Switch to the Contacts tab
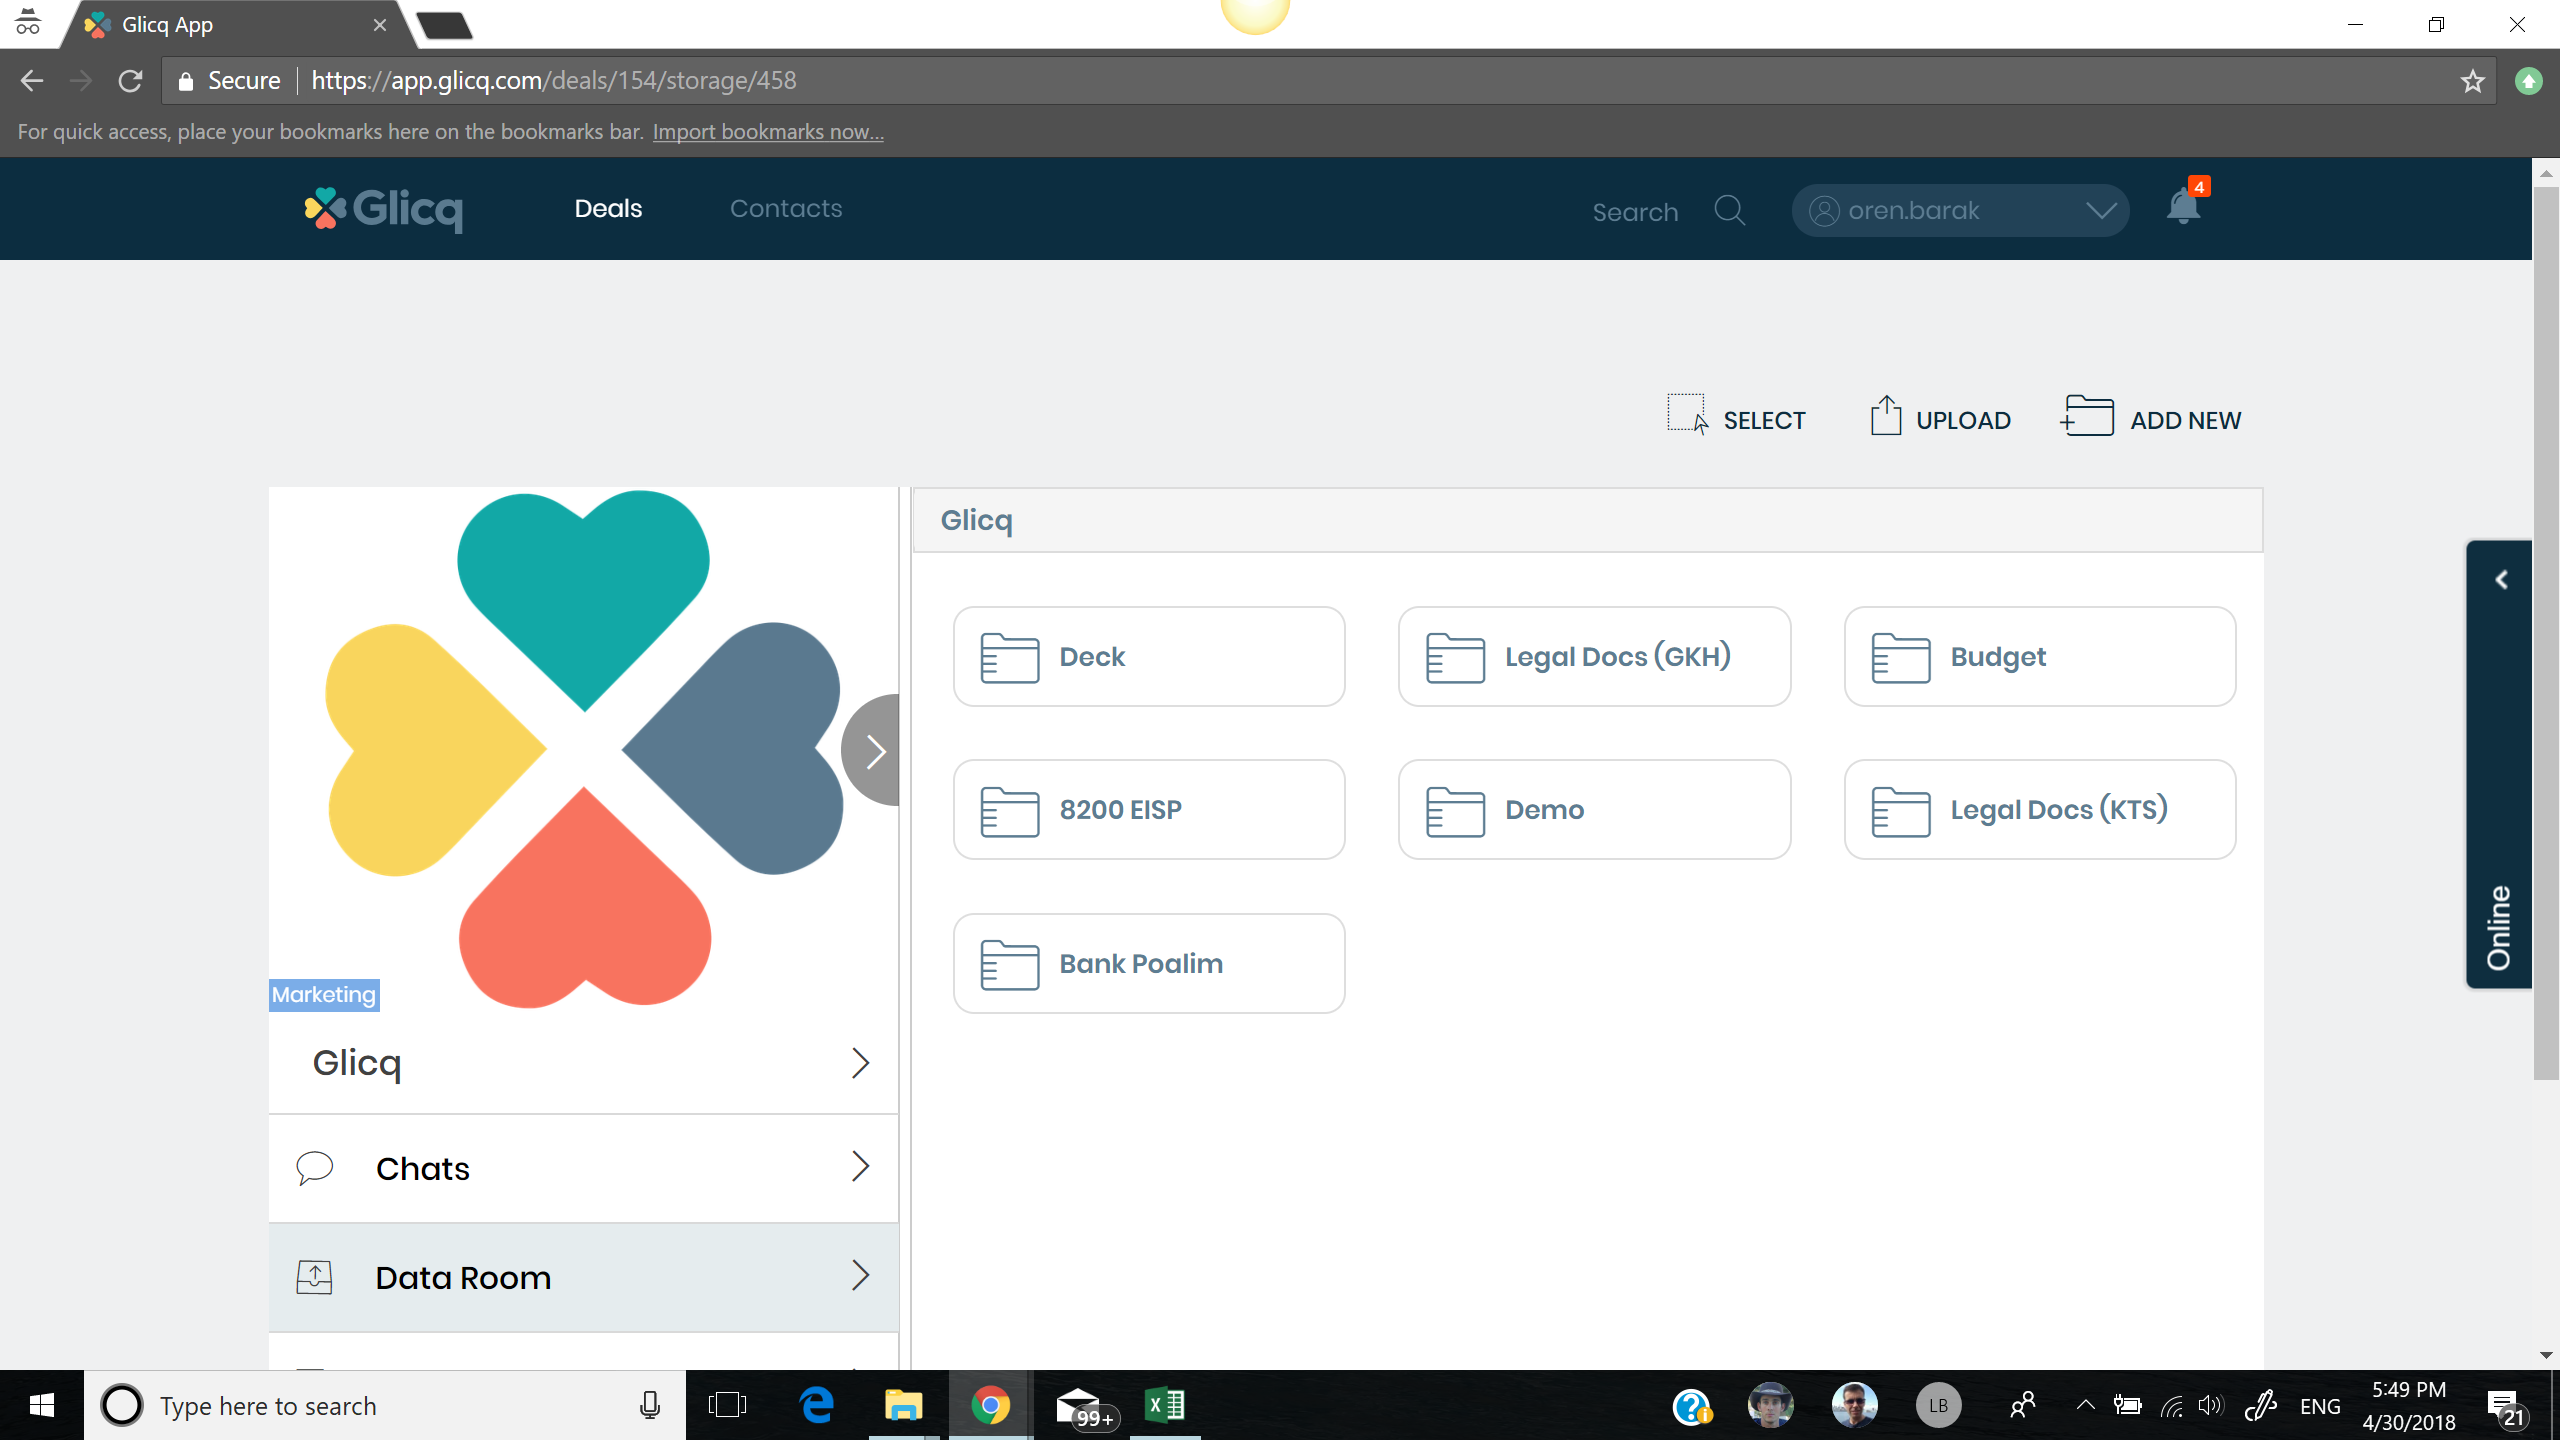The width and height of the screenshot is (2560, 1440). pos(785,209)
